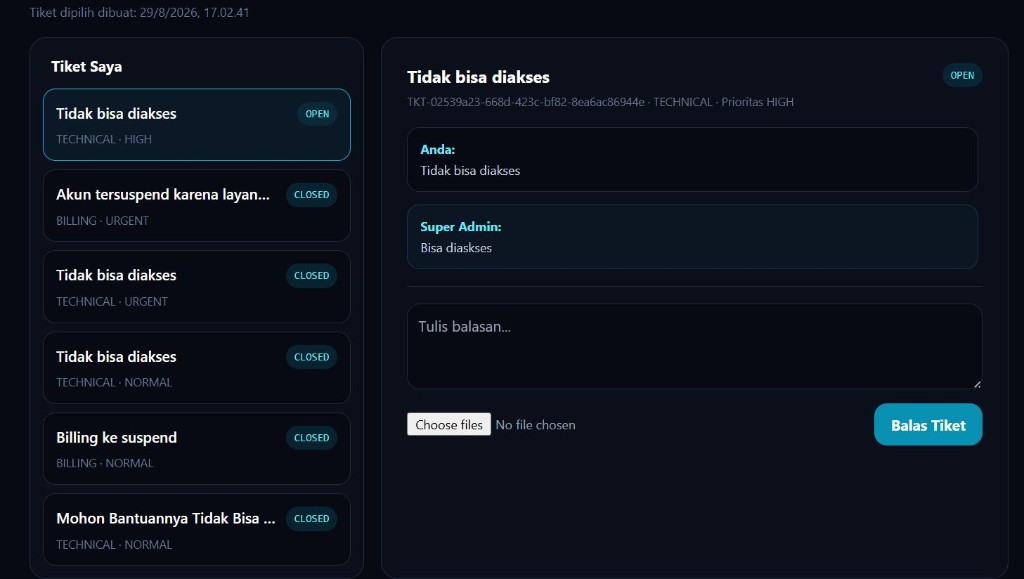Click the 'BILLING · URGENT' label
The height and width of the screenshot is (579, 1024).
[x=103, y=221]
